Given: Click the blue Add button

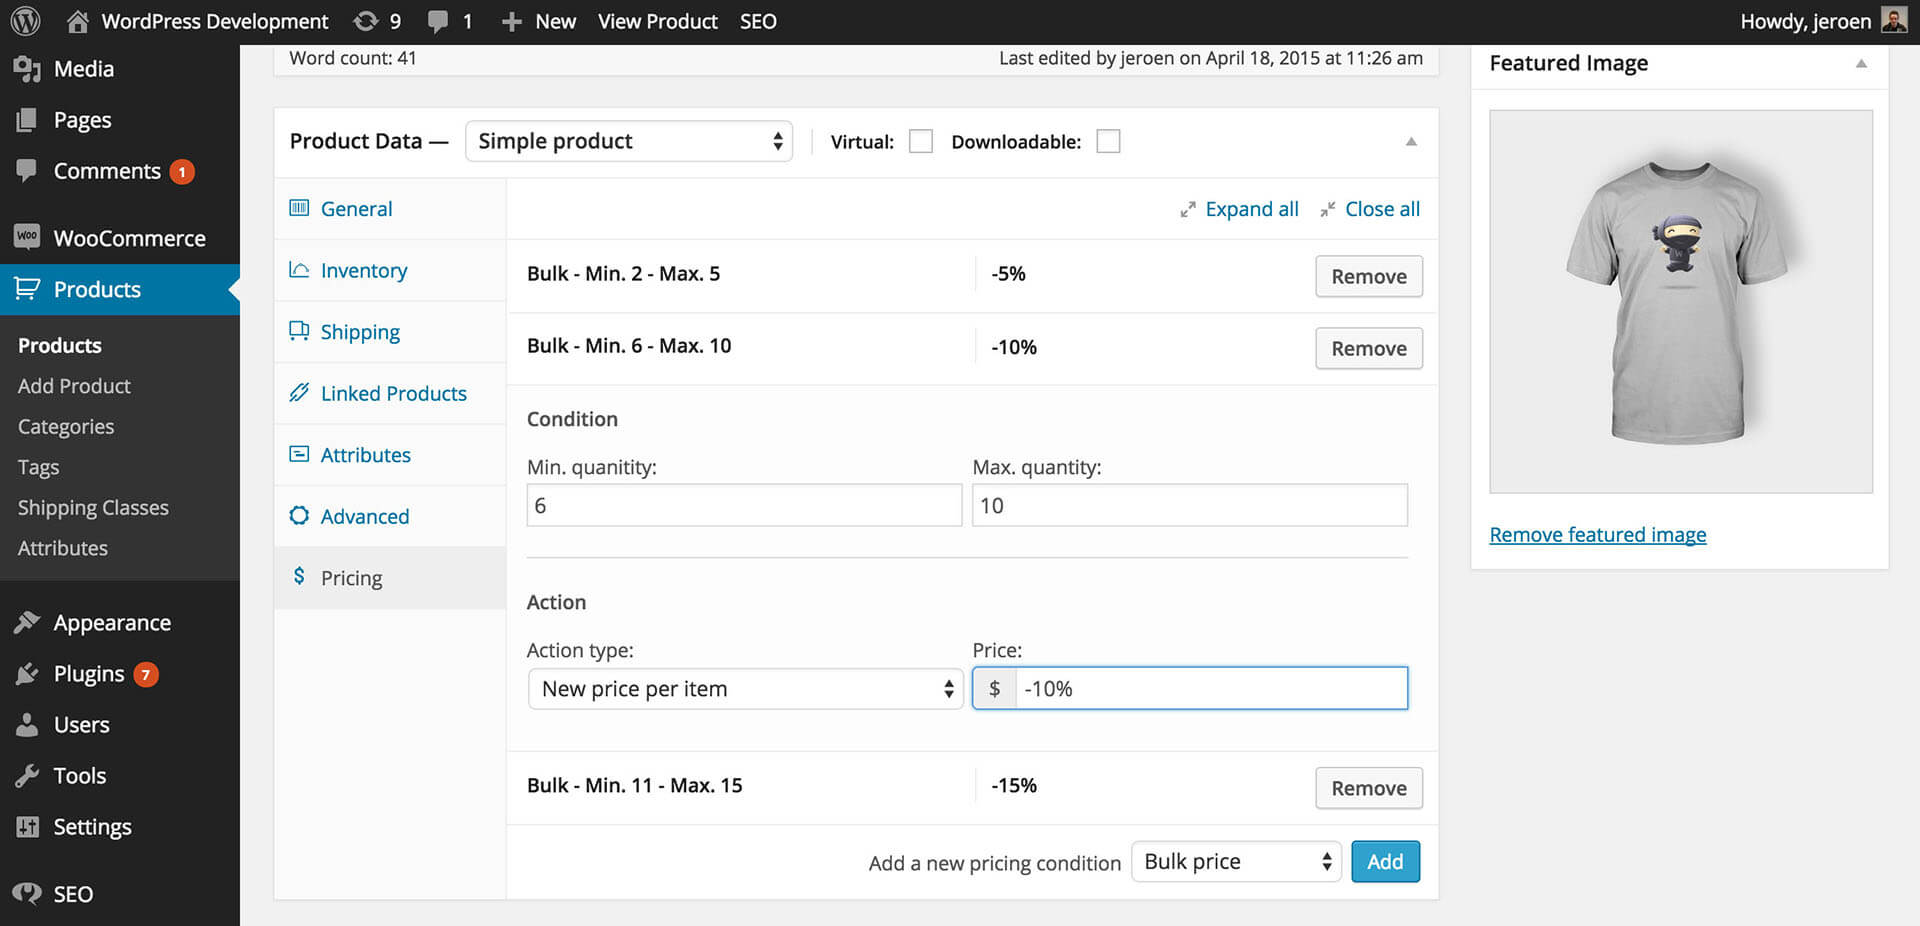Looking at the screenshot, I should [1385, 861].
